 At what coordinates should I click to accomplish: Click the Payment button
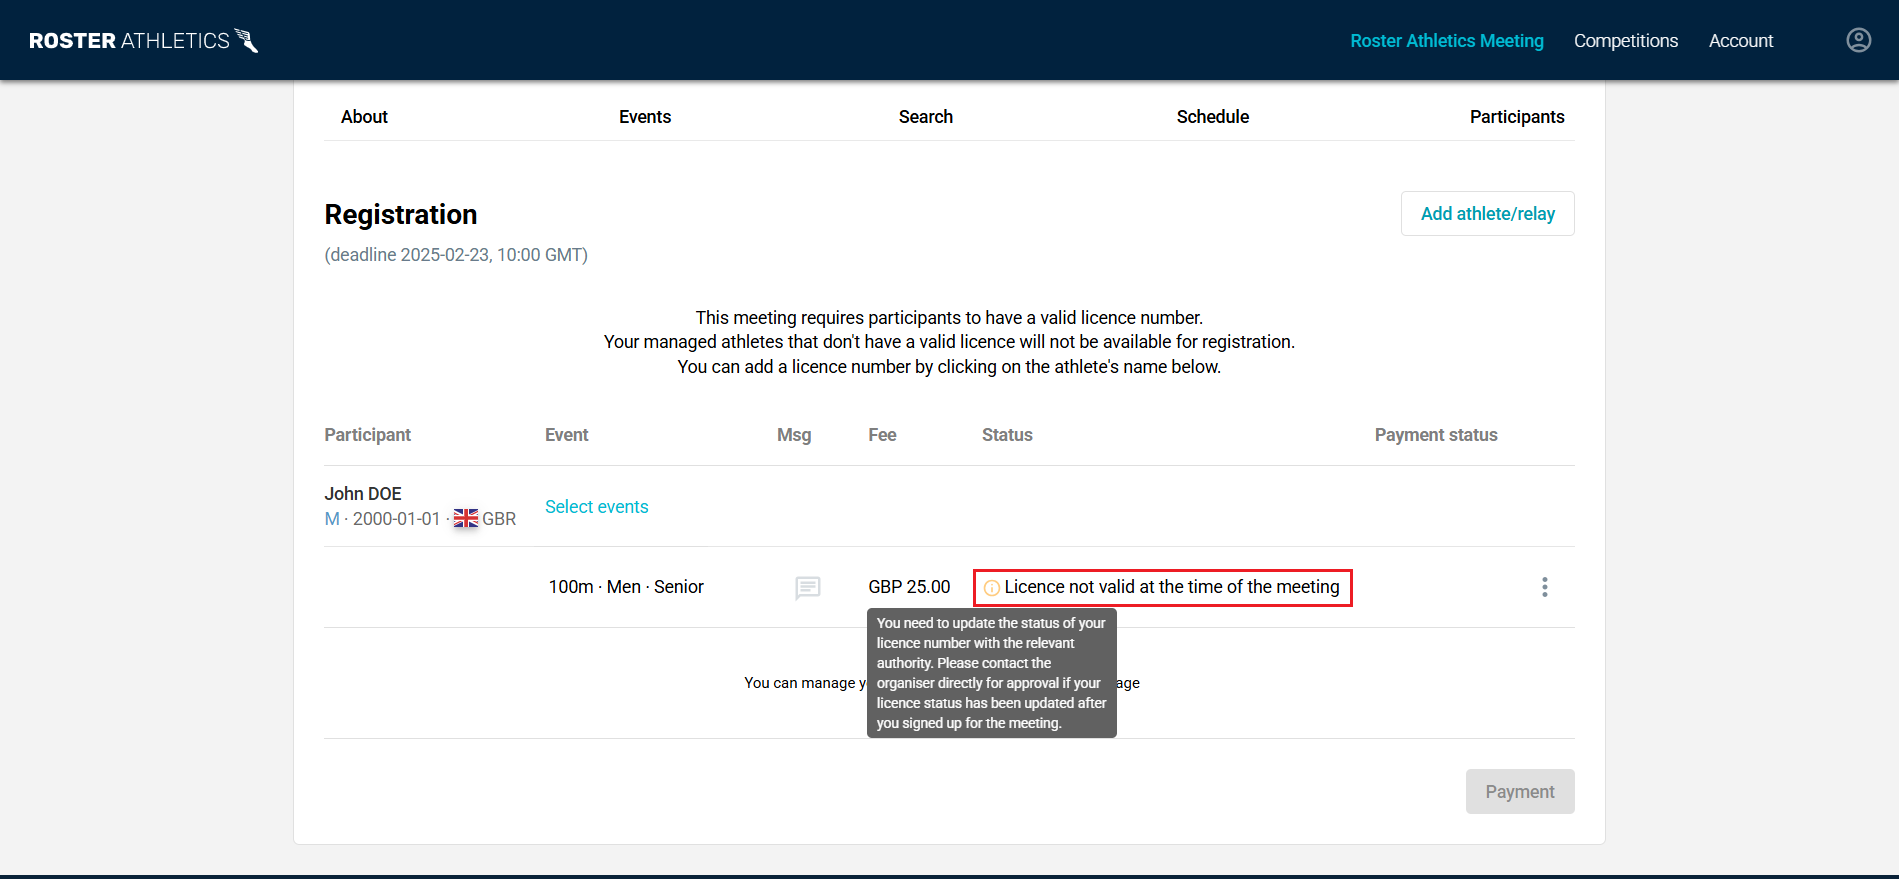pyautogui.click(x=1520, y=792)
